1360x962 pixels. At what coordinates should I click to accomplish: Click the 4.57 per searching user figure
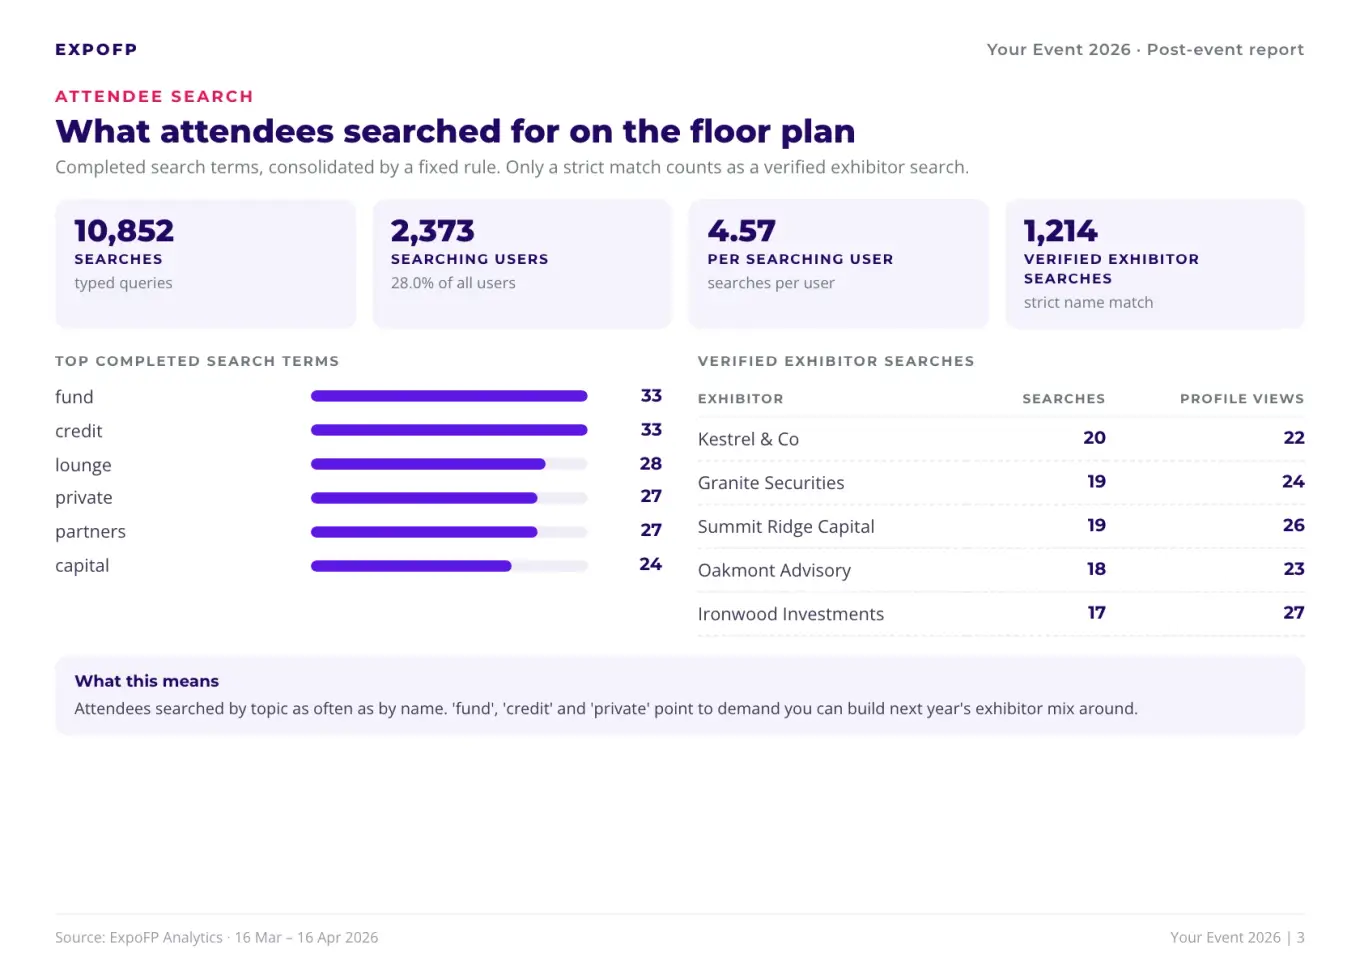[741, 231]
